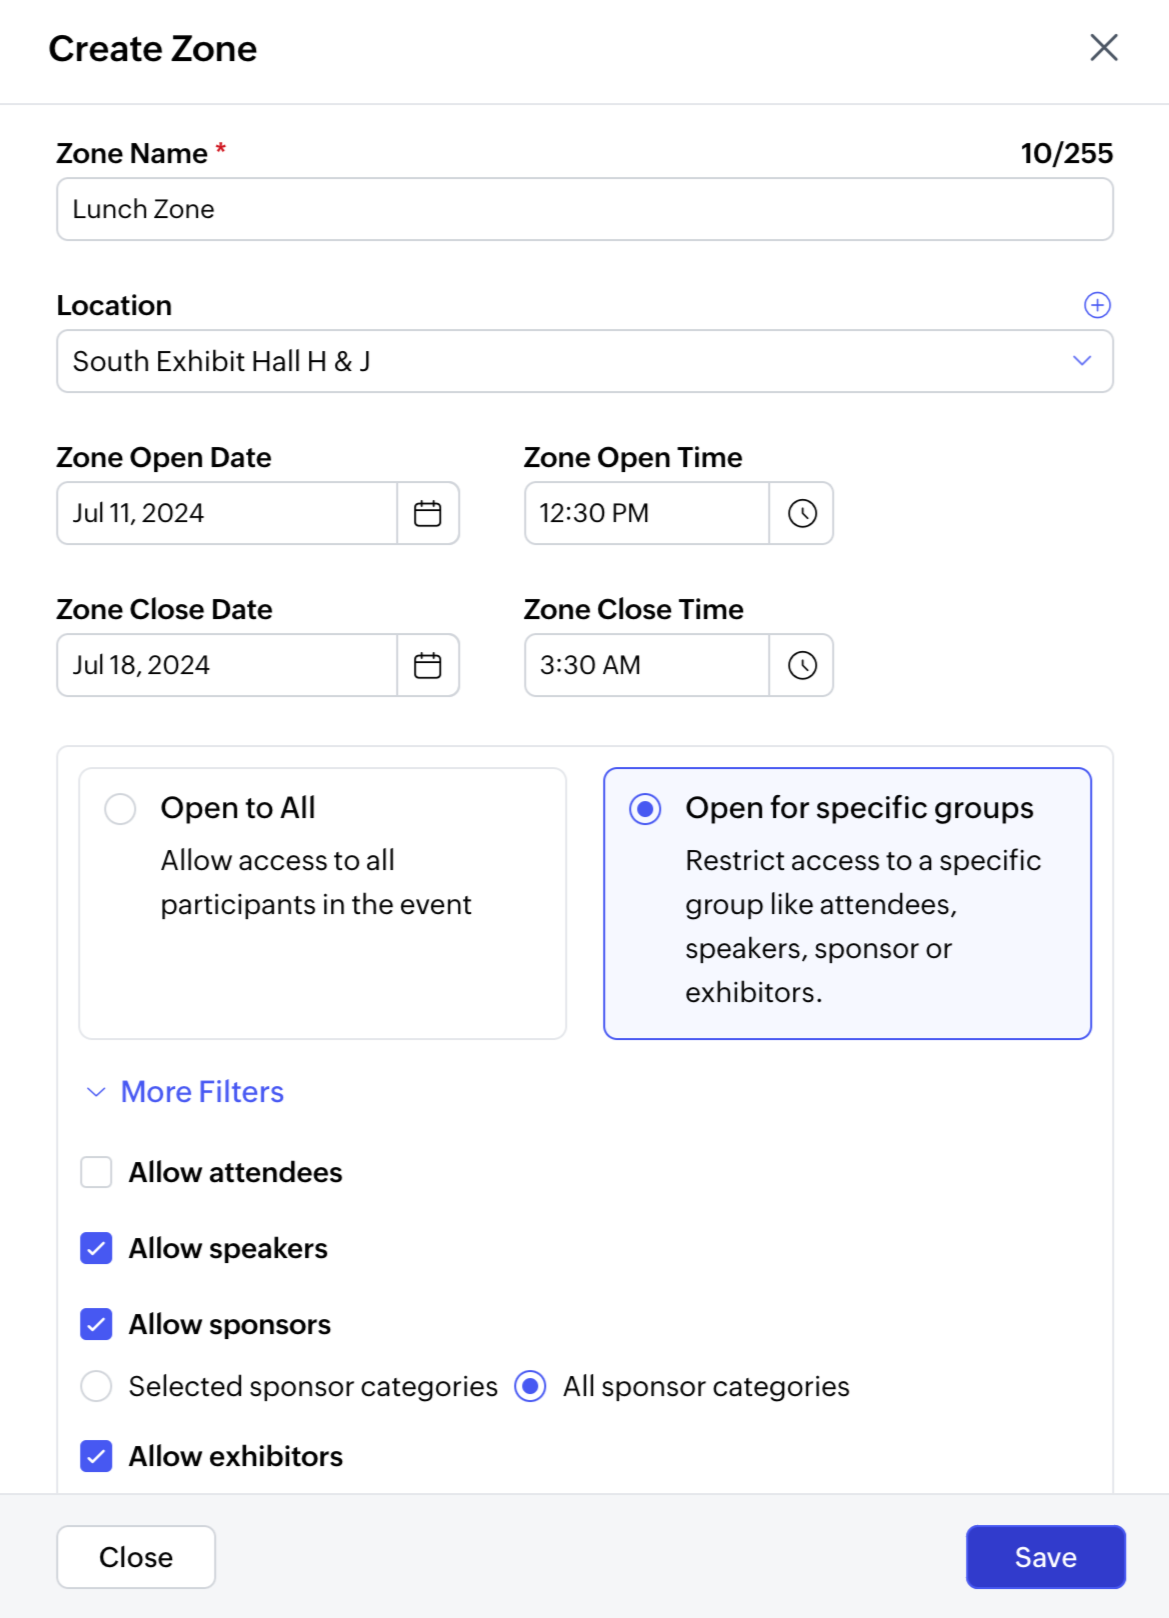Image resolution: width=1169 pixels, height=1618 pixels.
Task: Uncheck Allow exhibitors checkbox
Action: (x=96, y=1456)
